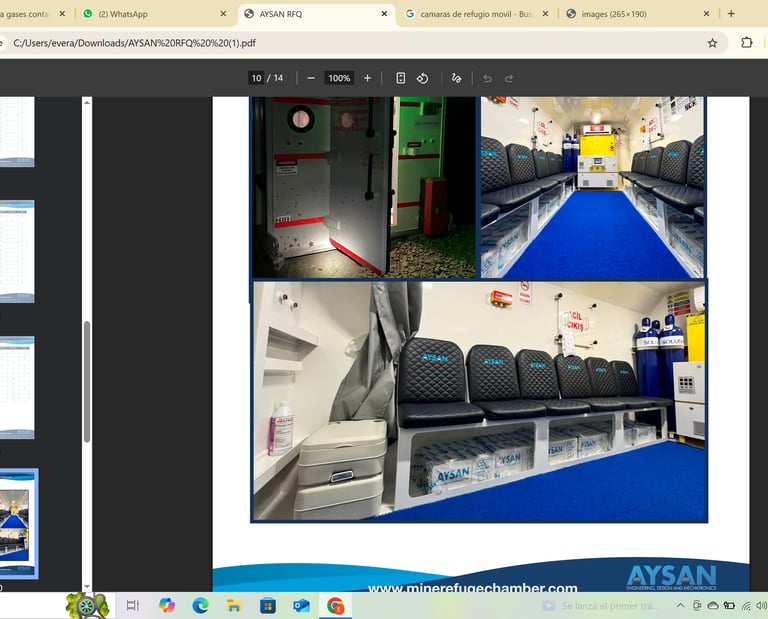Click the undo arrow in PDF toolbar
The width and height of the screenshot is (768, 619).
tap(487, 78)
